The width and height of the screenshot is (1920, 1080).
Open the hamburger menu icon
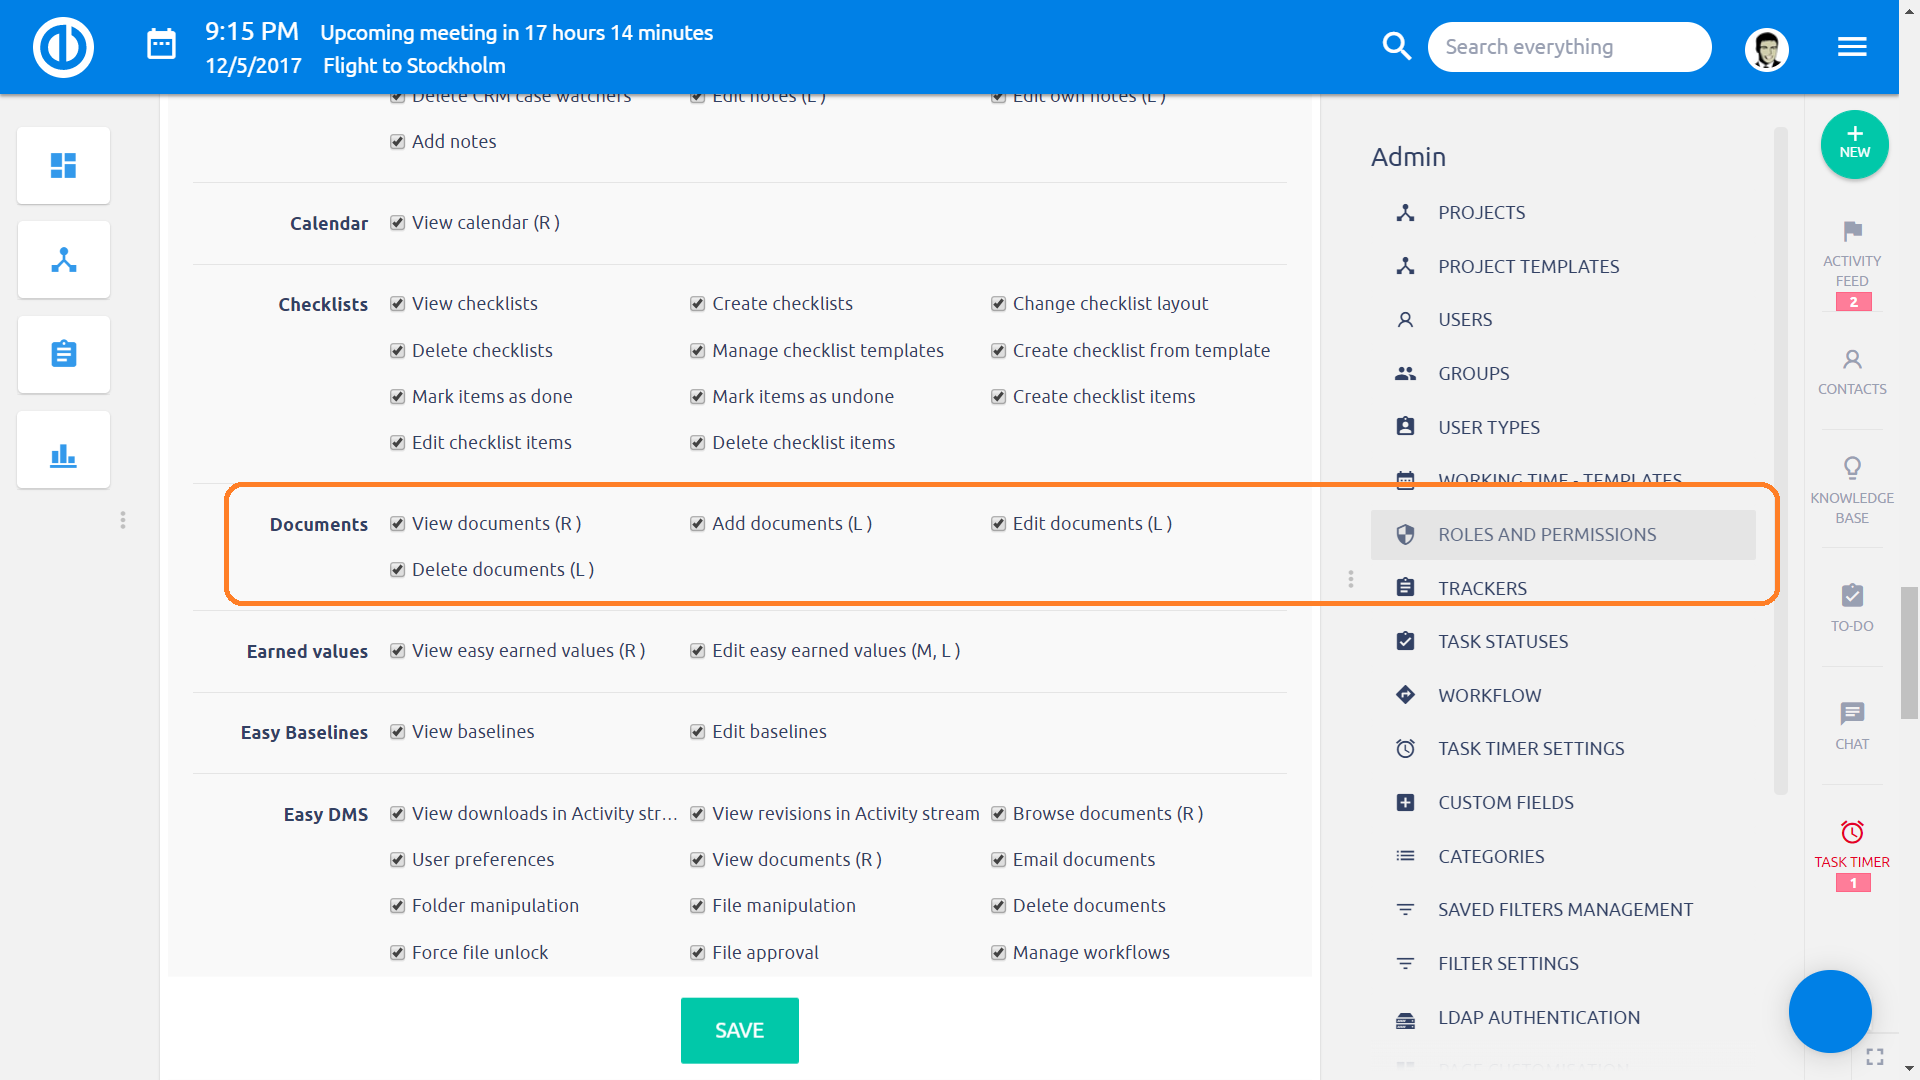[x=1852, y=47]
